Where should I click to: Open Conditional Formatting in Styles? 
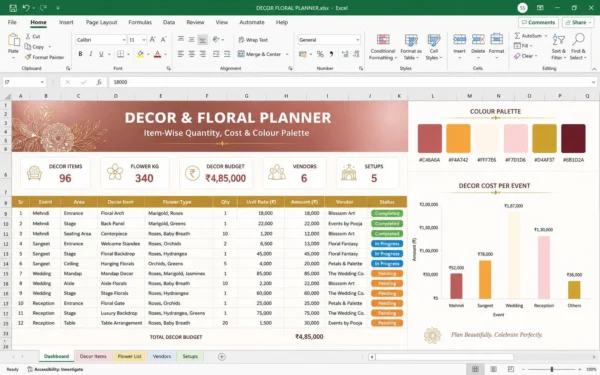tap(383, 47)
